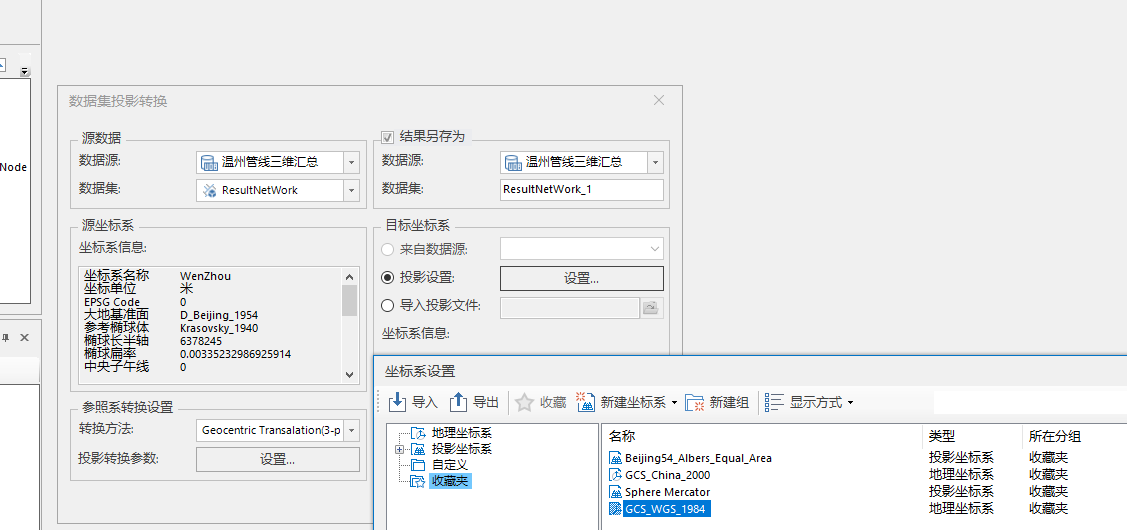Click the ResultNetWork network dataset icon
The width and height of the screenshot is (1127, 530).
[209, 191]
